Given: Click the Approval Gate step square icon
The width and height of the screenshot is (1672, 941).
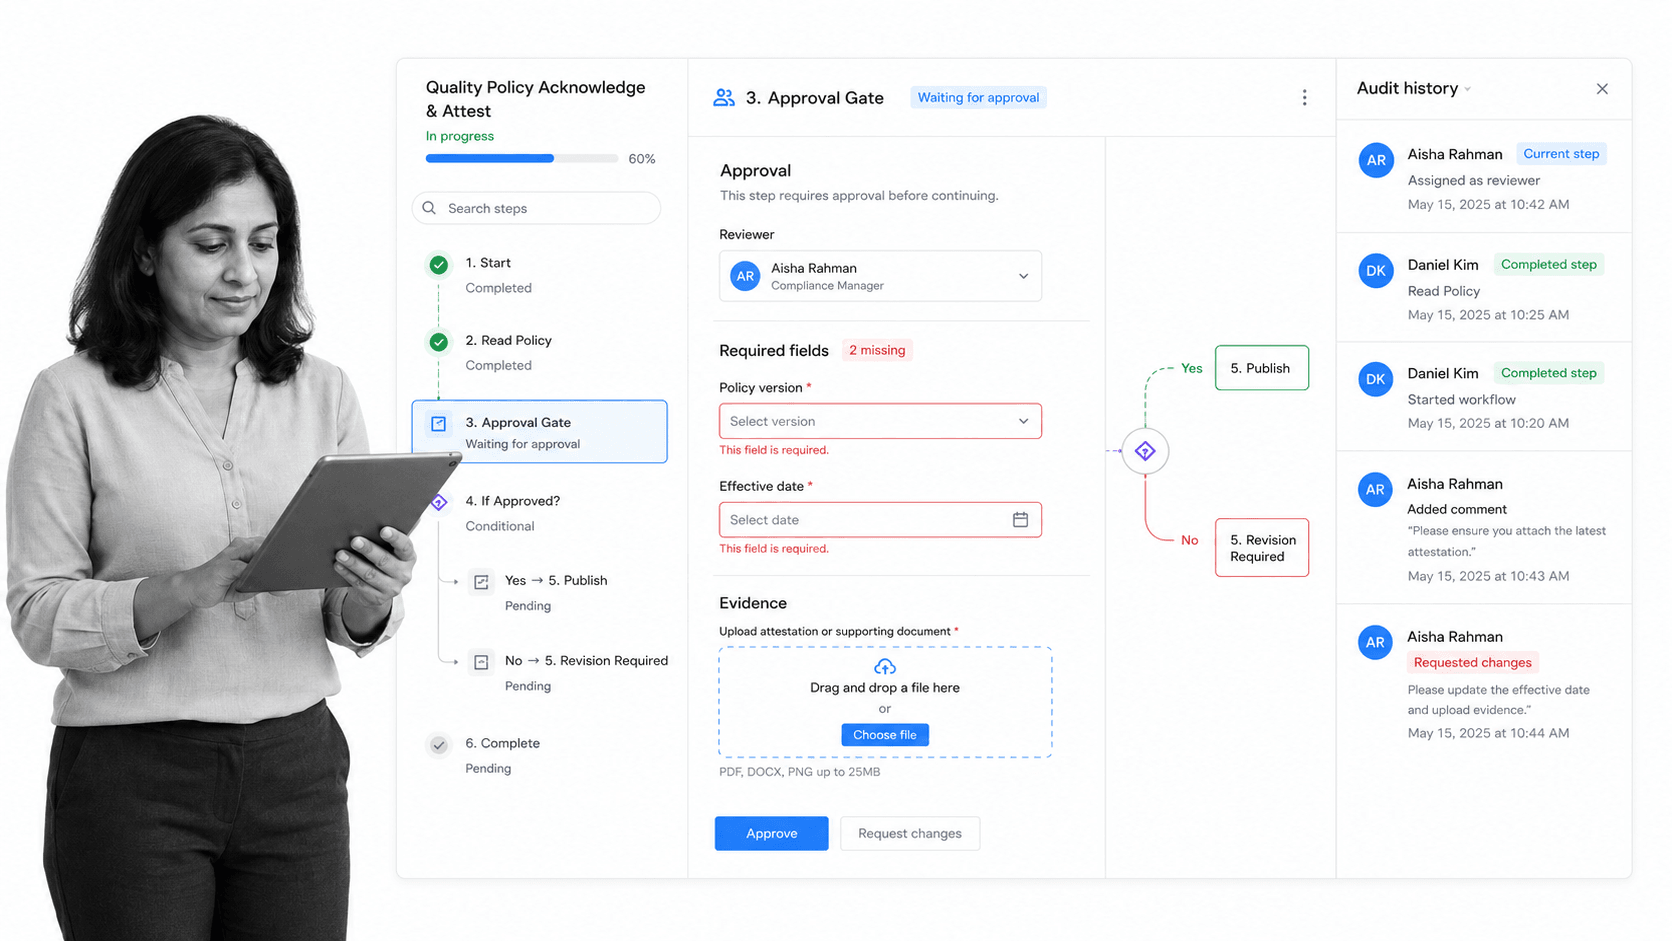Looking at the screenshot, I should tap(438, 423).
